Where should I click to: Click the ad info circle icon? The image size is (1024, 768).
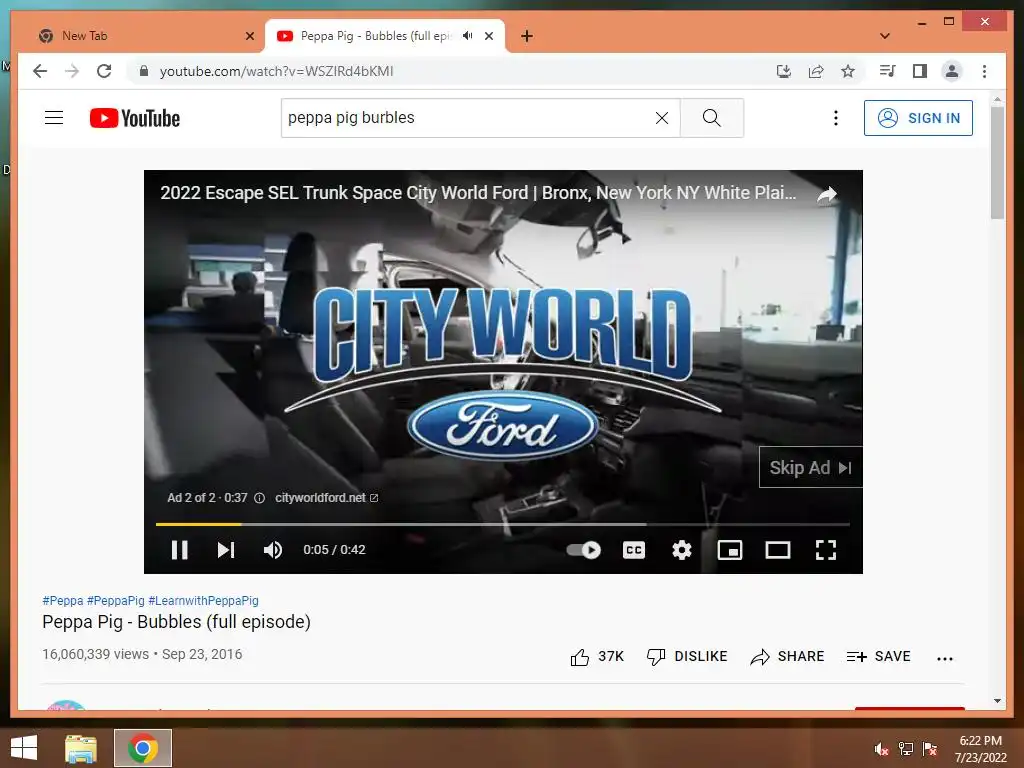(x=259, y=498)
